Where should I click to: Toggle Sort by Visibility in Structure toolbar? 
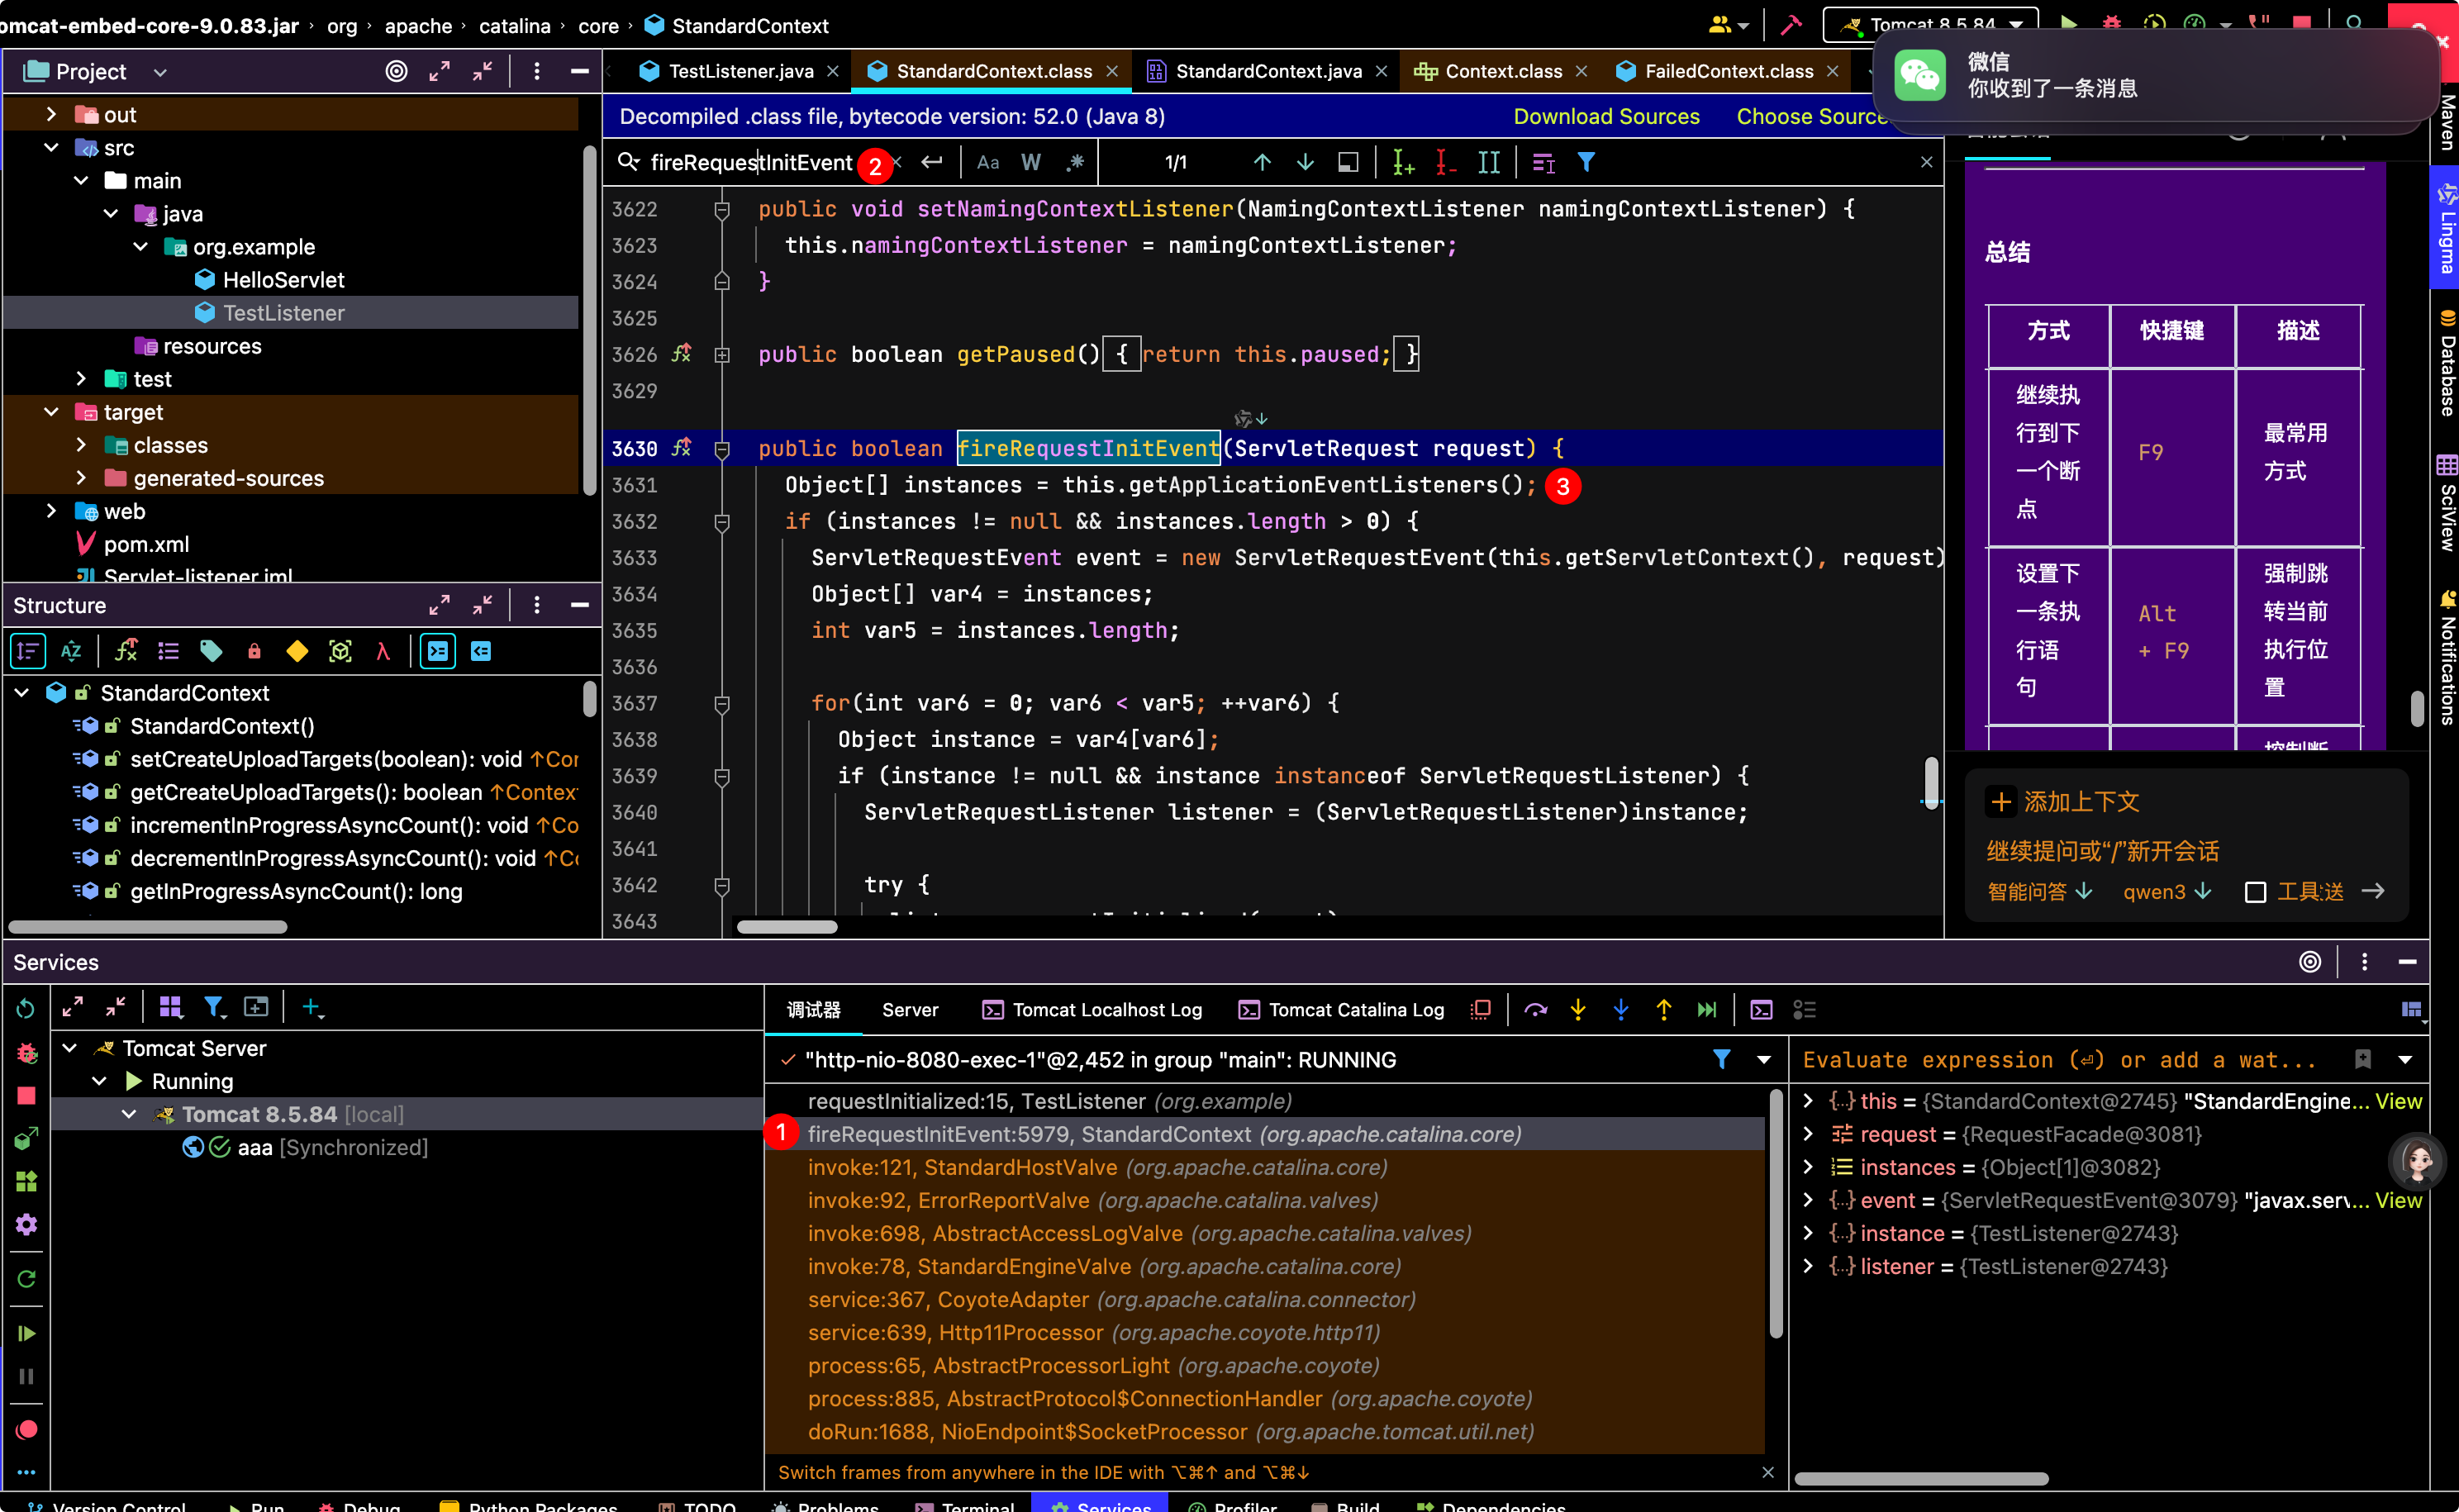click(x=28, y=652)
